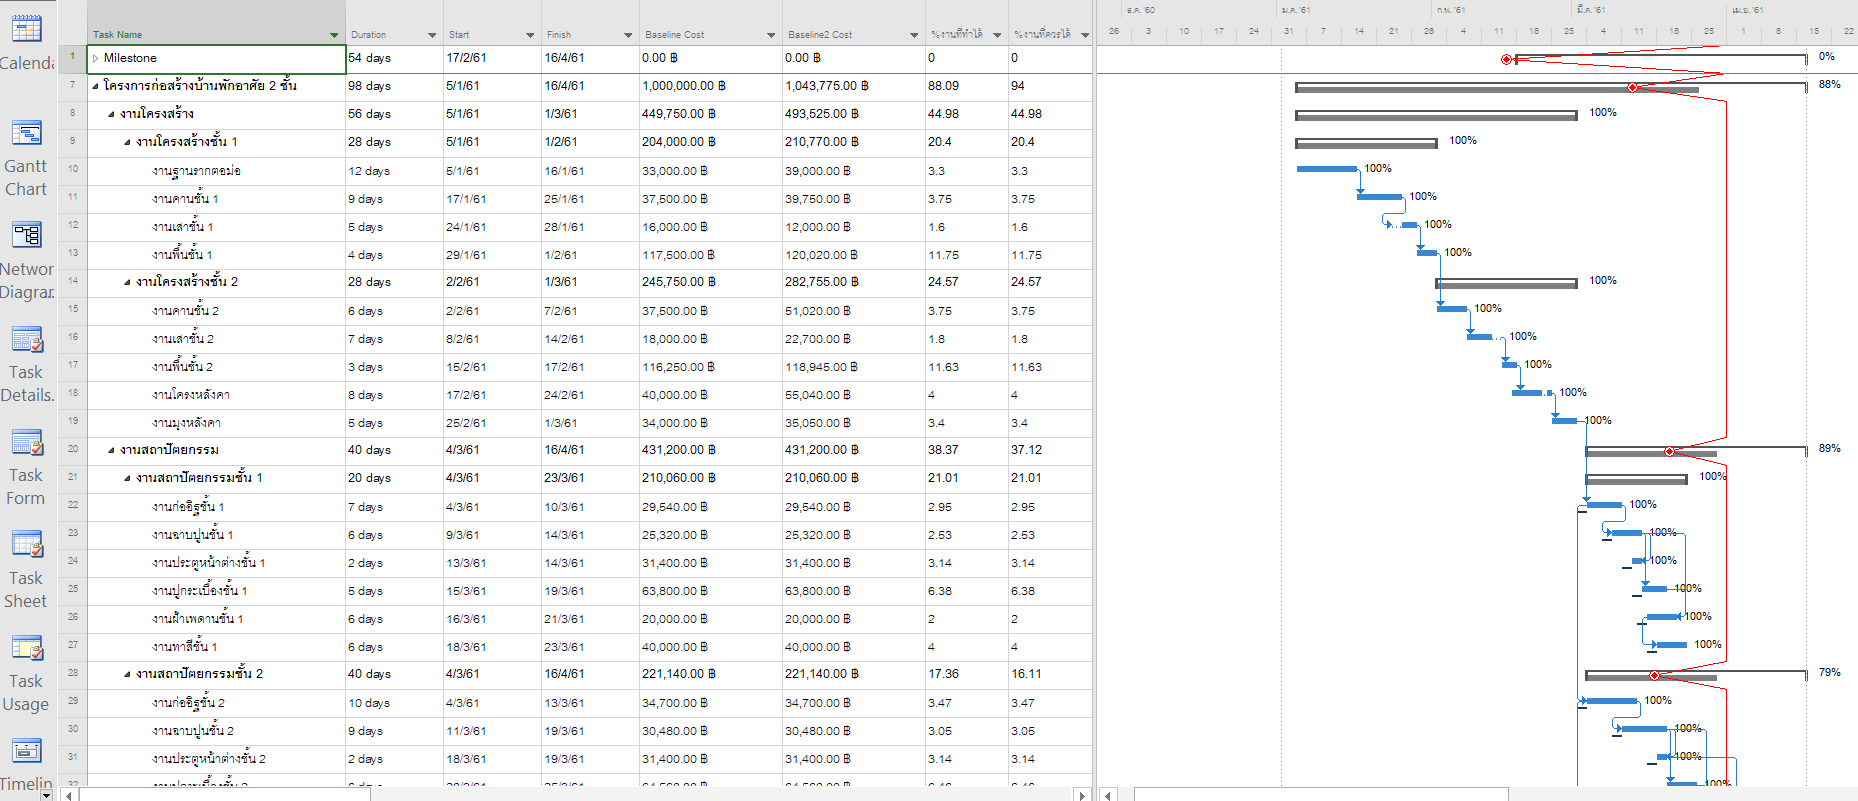Screen dimensions: 1858x801
Task: Collapse the งานสถาปัตยกรรม summary task
Action: point(111,450)
